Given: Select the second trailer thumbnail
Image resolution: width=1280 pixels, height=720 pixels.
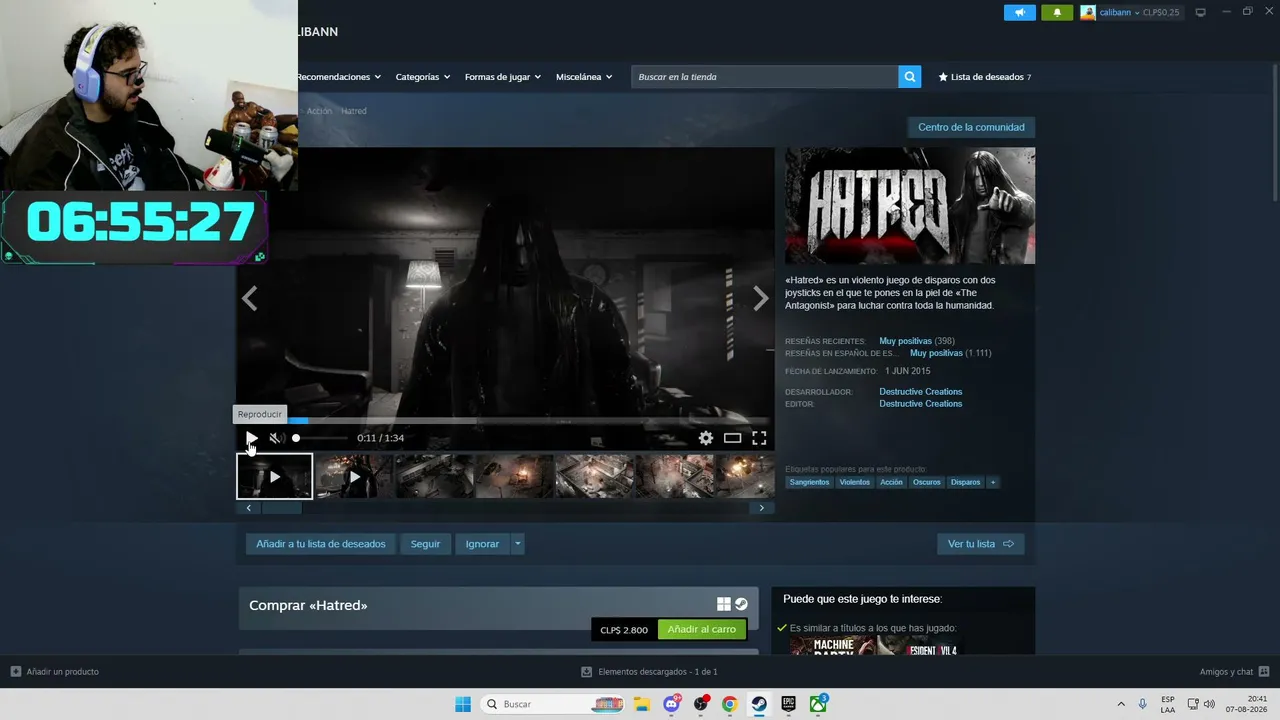Looking at the screenshot, I should pos(354,476).
